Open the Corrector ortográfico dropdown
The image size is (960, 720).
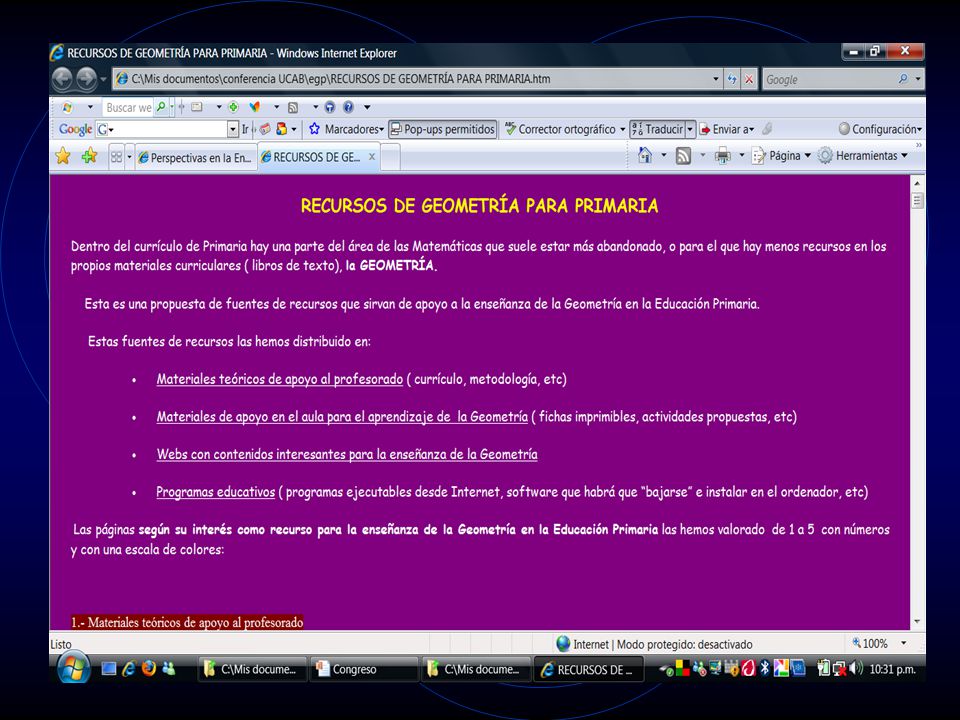(x=623, y=130)
